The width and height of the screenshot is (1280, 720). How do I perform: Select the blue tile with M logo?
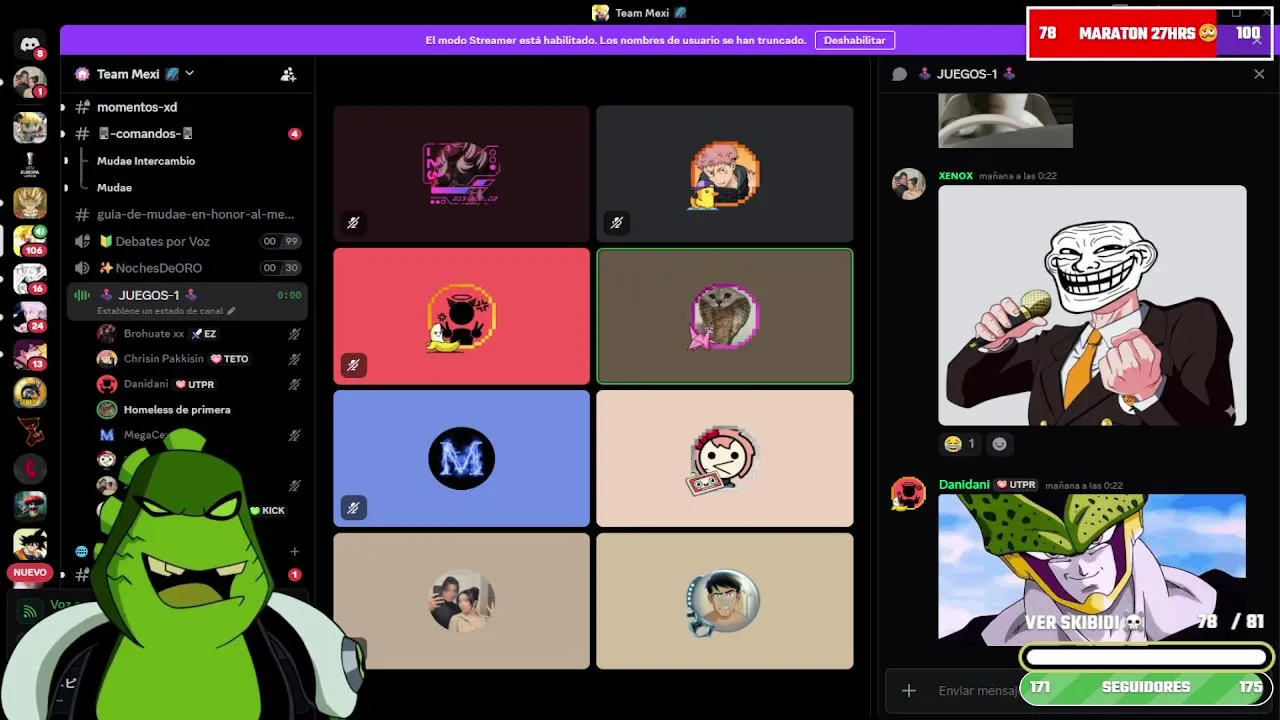(461, 458)
